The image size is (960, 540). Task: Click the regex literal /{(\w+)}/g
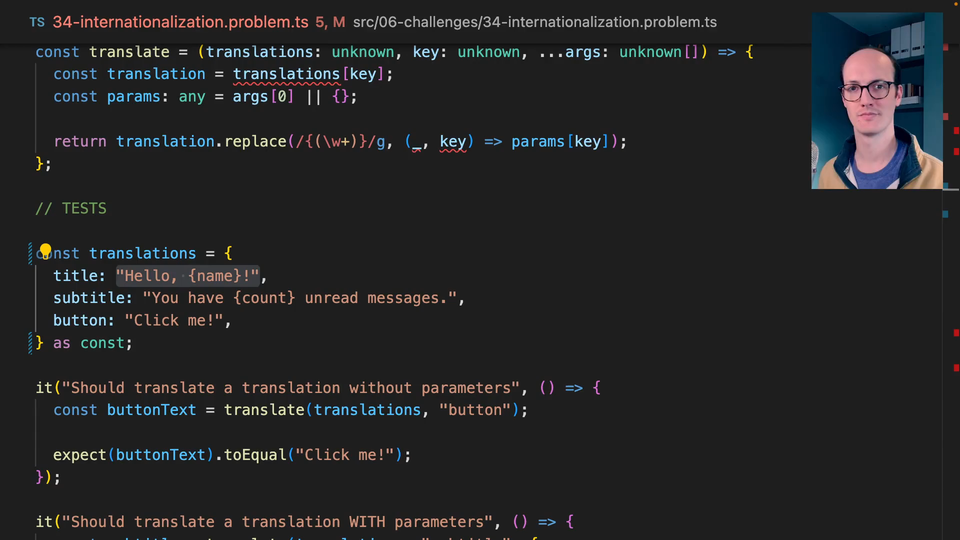(340, 141)
